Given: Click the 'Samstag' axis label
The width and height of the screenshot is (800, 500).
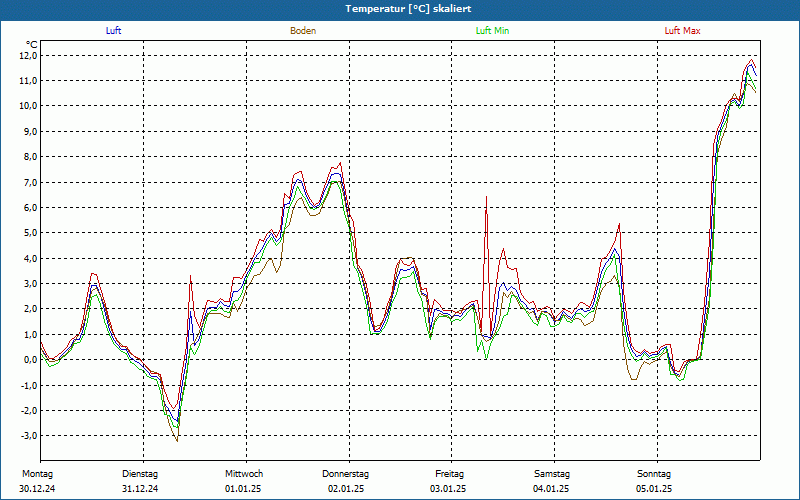Looking at the screenshot, I should [552, 473].
